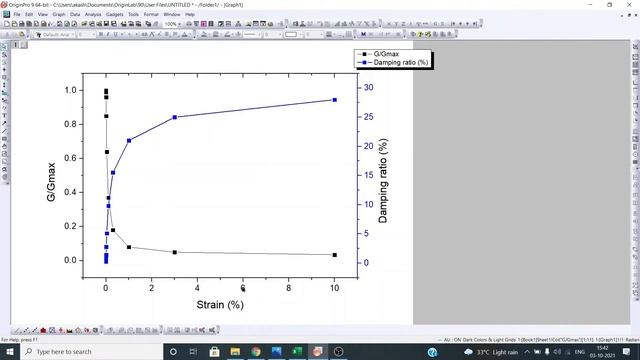Open the Windows Start menu
Image resolution: width=640 pixels, height=360 pixels.
click(10, 351)
